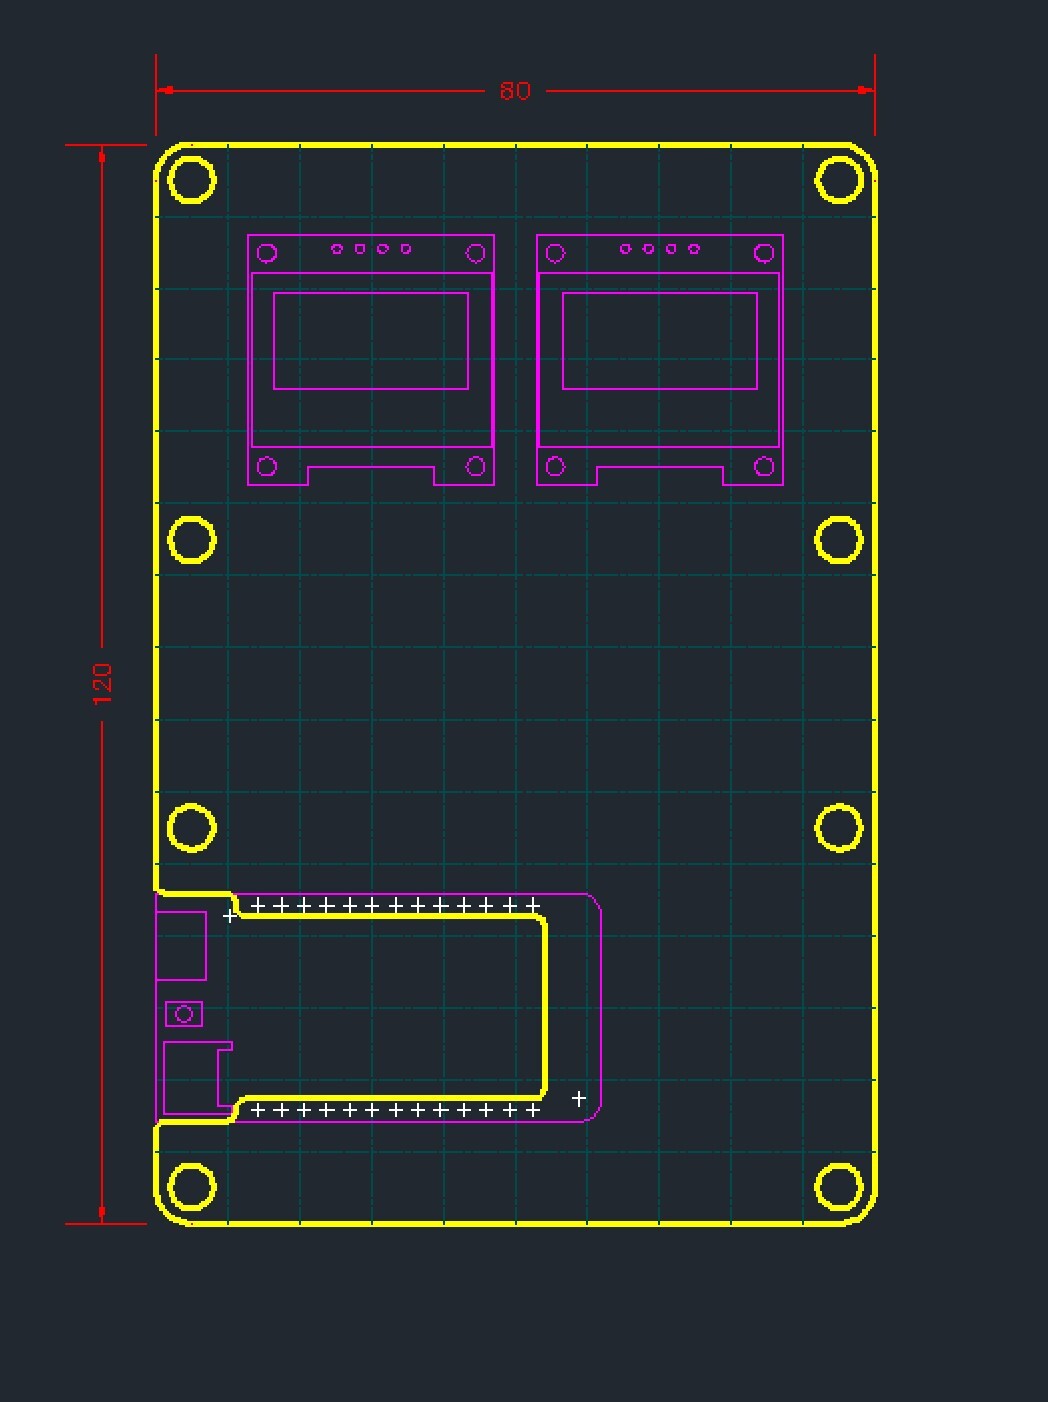Select the third yellow hole down the right edge
The height and width of the screenshot is (1402, 1048).
point(839,827)
